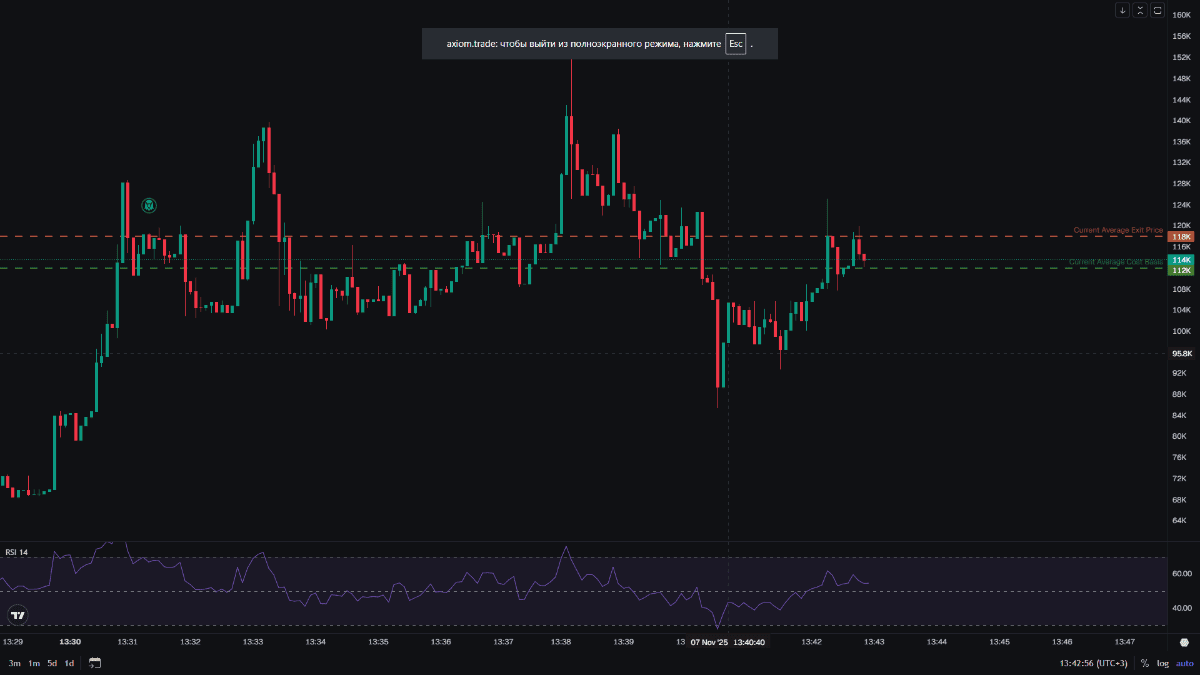Toggle percent scale mode
Viewport: 1200px width, 675px height.
click(1144, 663)
